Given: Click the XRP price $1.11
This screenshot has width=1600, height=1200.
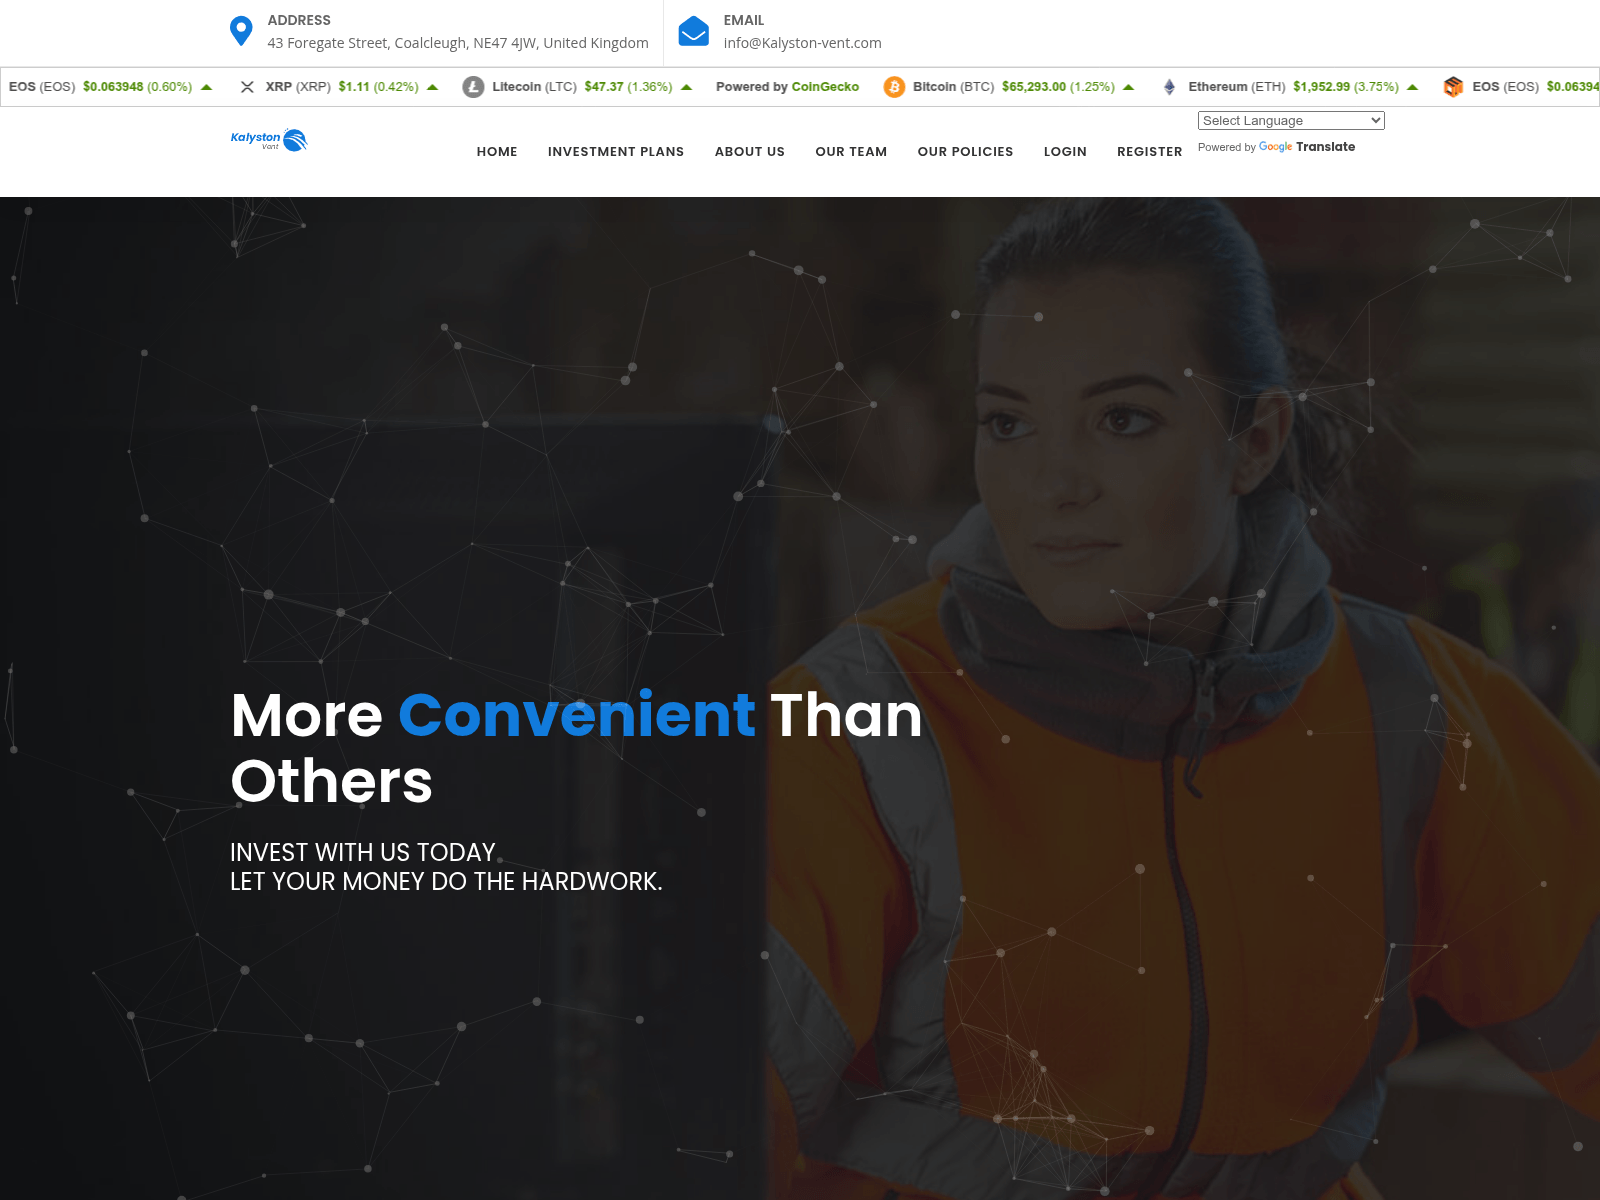Looking at the screenshot, I should click(354, 87).
